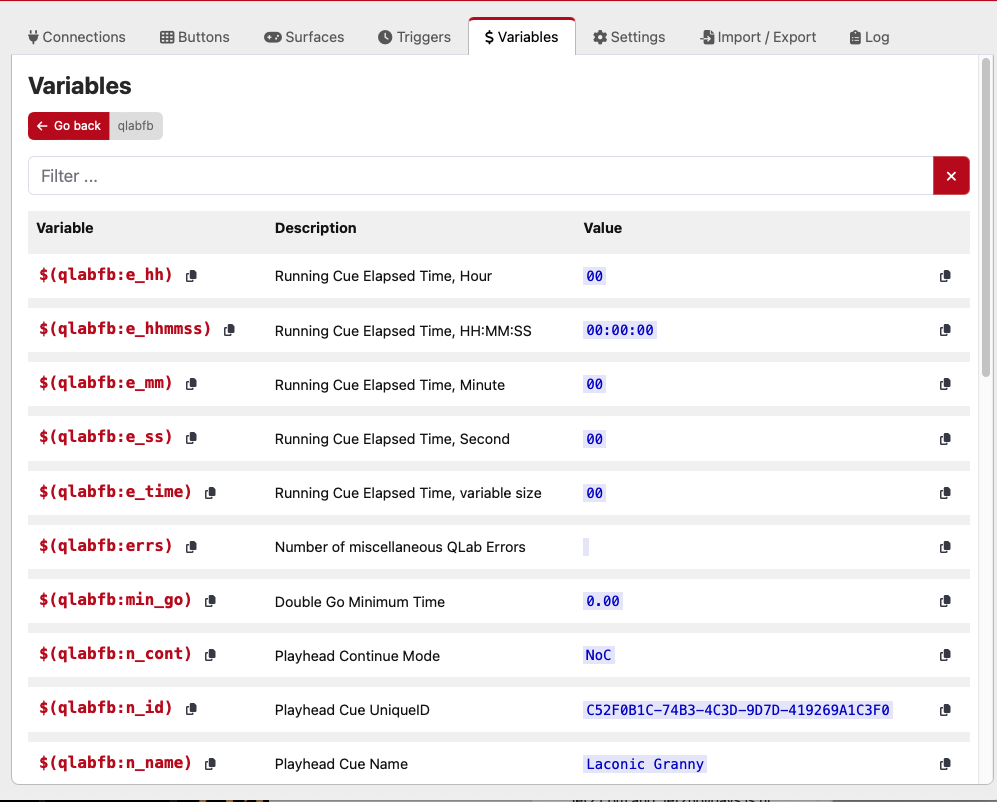Copy the Double Go Minimum Time value
The height and width of the screenshot is (802, 997).
pyautogui.click(x=945, y=601)
